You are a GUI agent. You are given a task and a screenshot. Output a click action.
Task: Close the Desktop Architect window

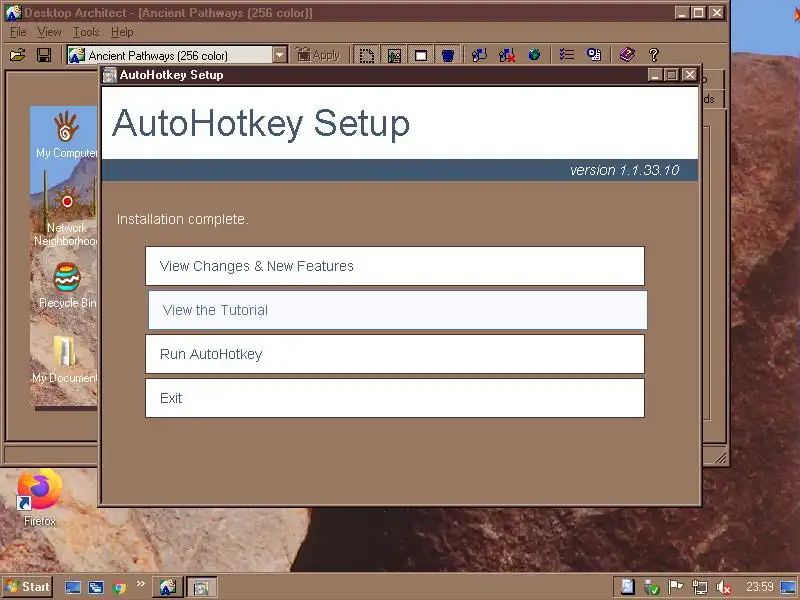(x=716, y=13)
